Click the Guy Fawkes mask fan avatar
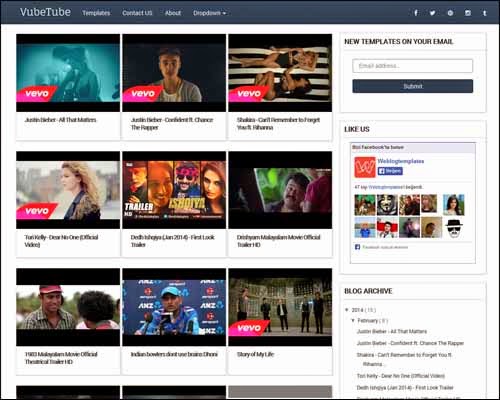Viewport: 500px width, 400px height. (x=387, y=205)
